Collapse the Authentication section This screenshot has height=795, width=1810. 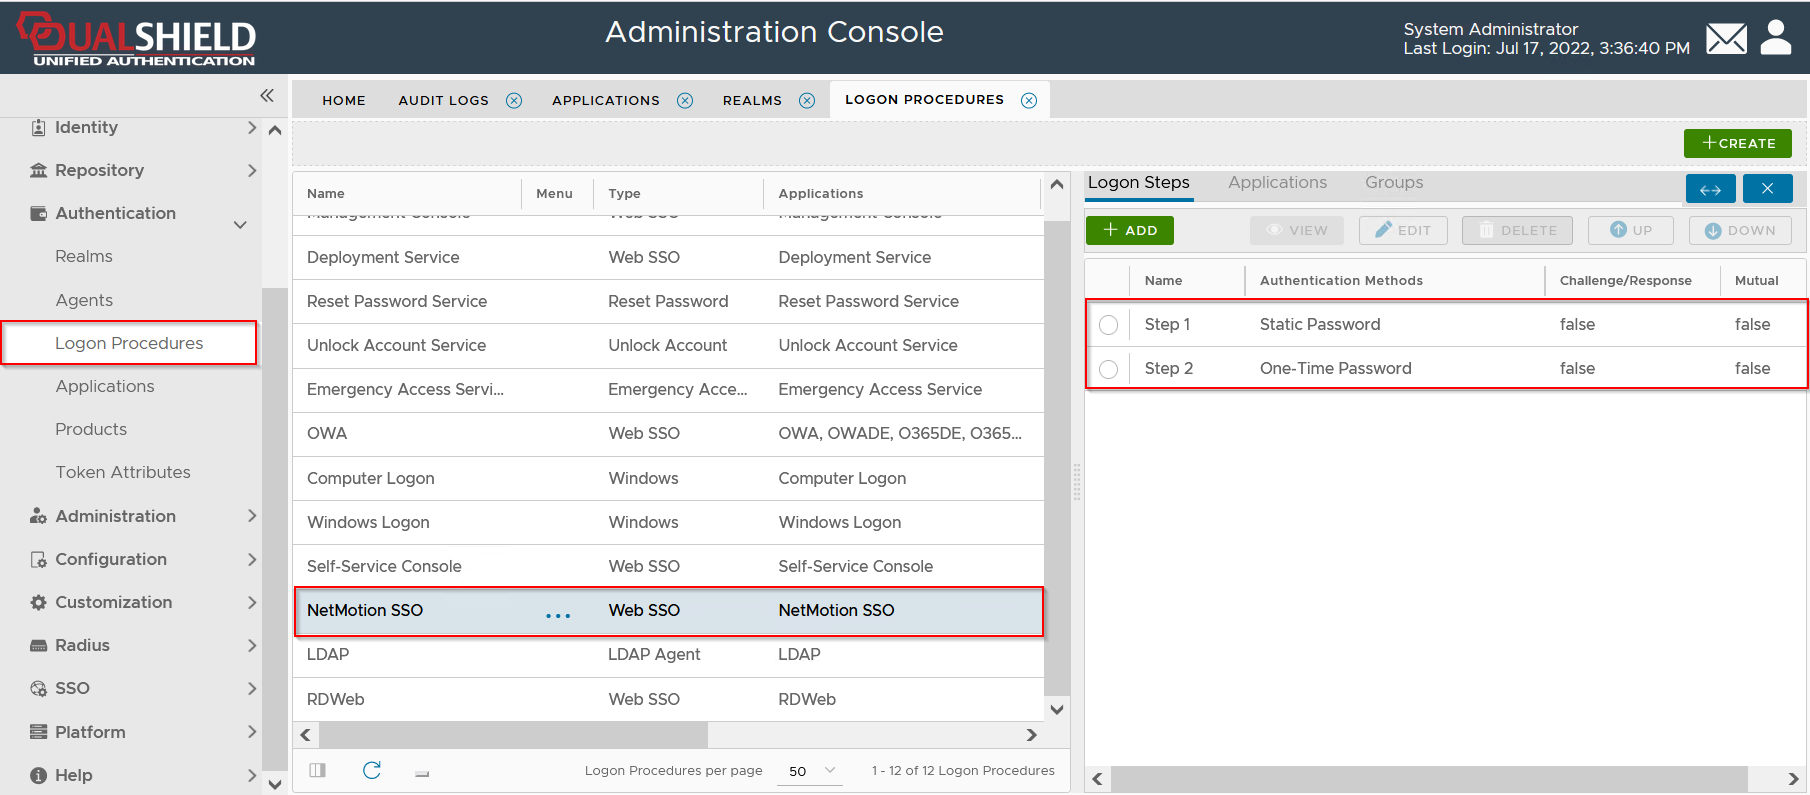[x=240, y=225]
